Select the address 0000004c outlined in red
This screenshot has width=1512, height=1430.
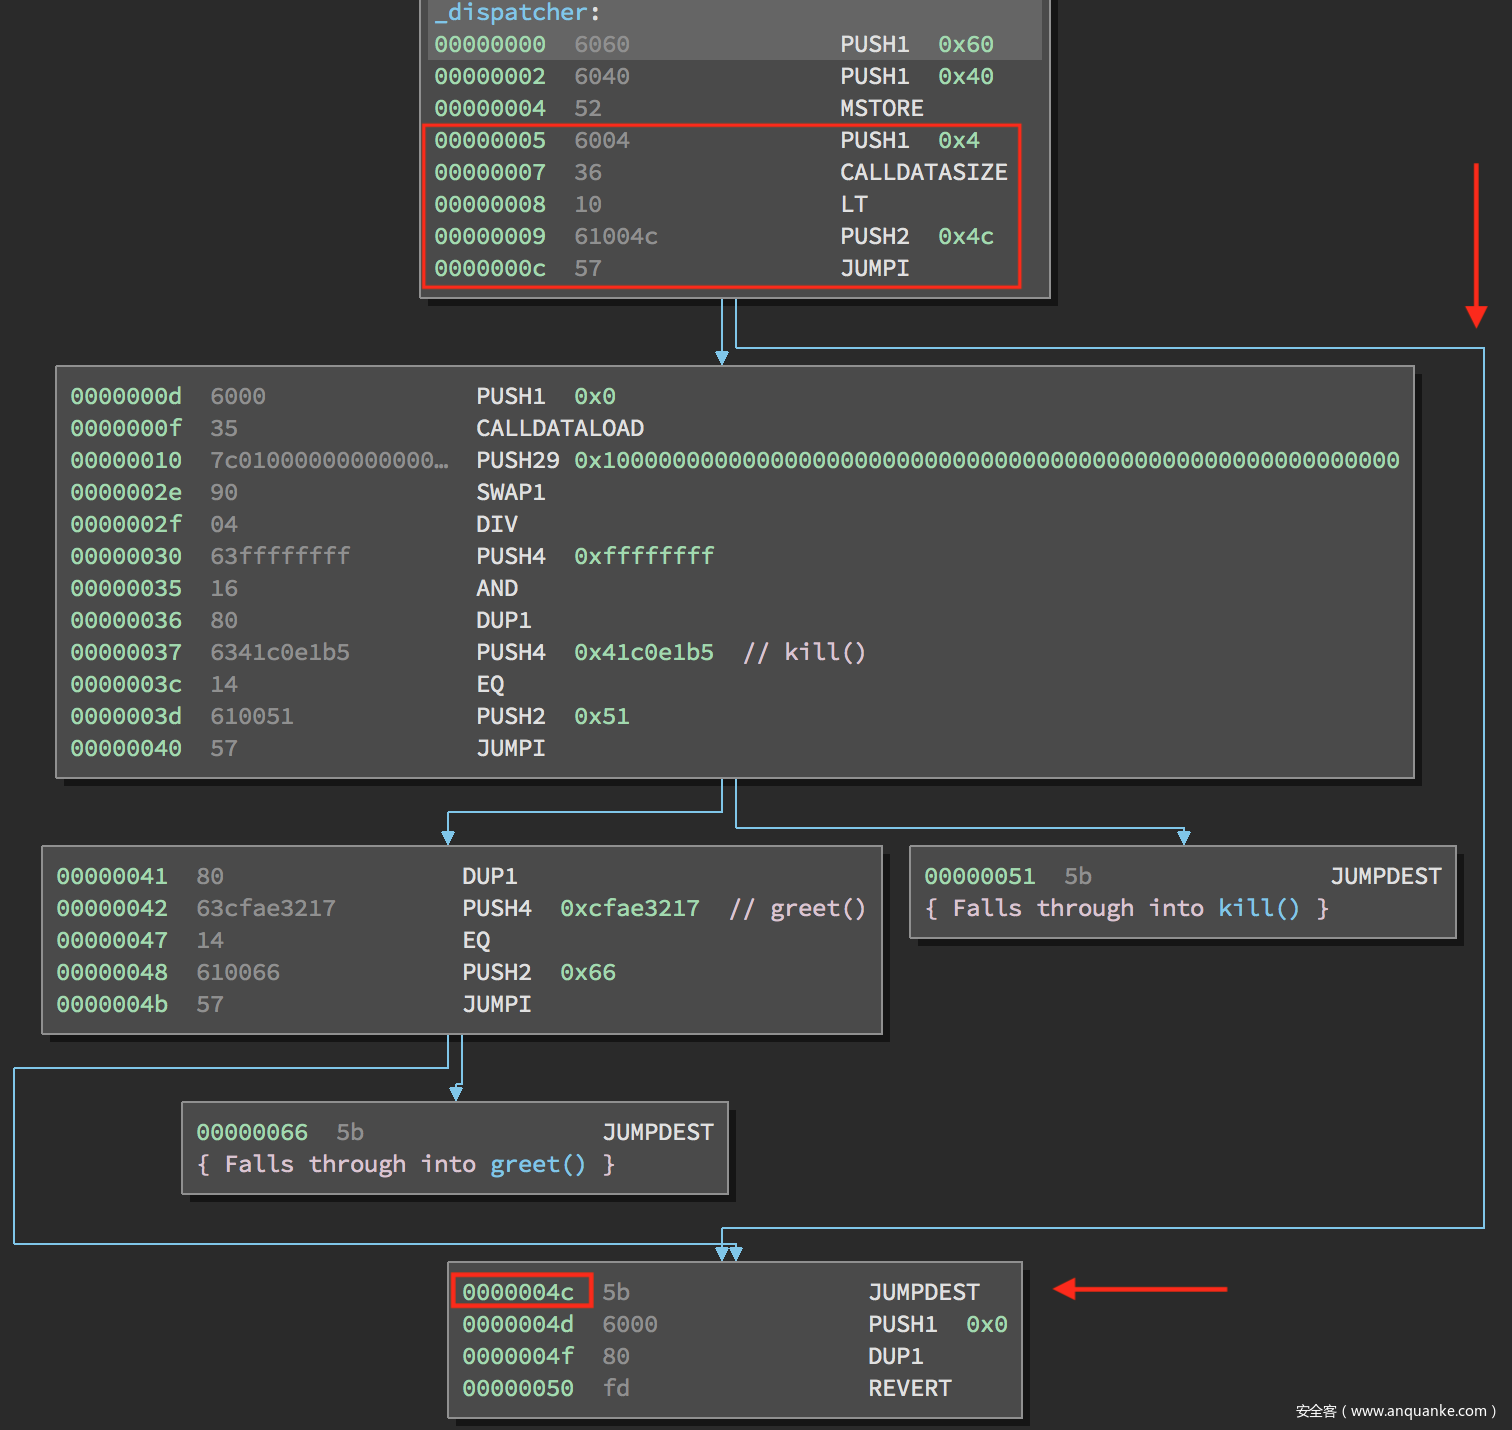[519, 1292]
